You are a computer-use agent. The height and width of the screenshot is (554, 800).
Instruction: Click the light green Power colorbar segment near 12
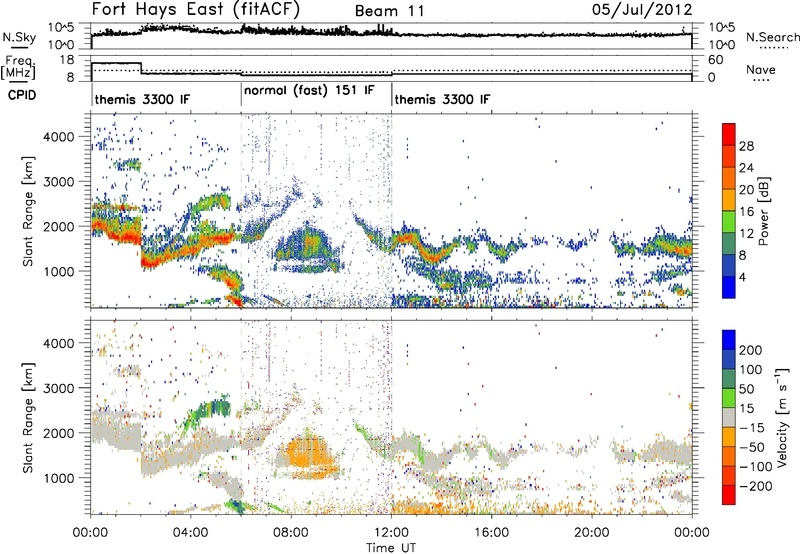729,222
